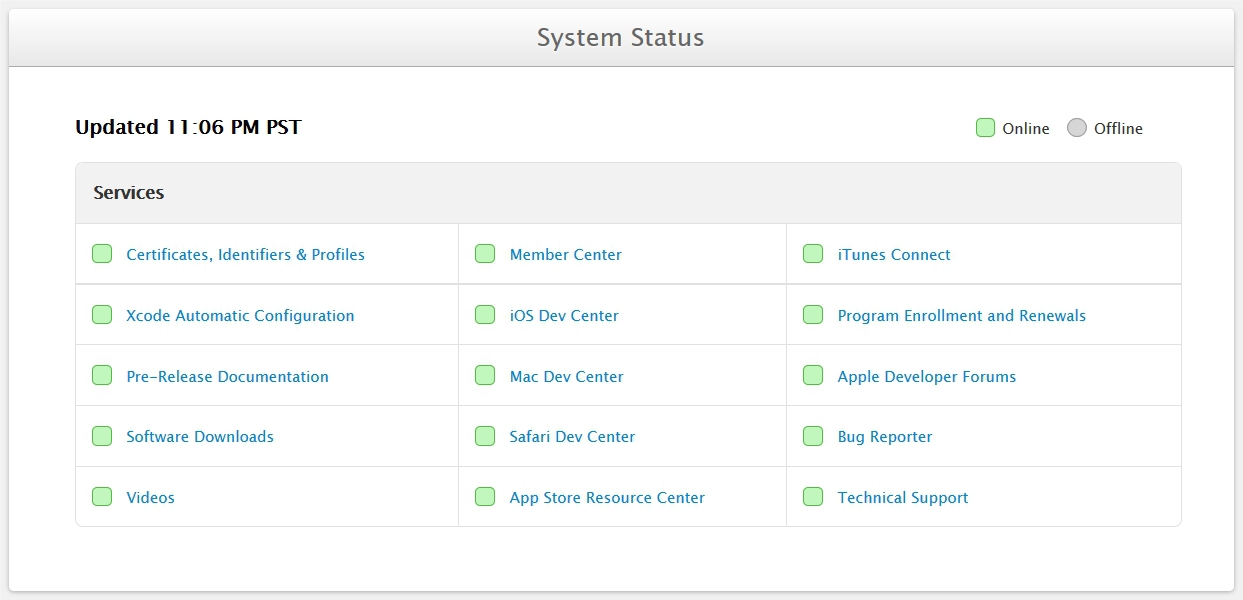Open Certificates, Identifiers & Profiles link
Viewport: 1243px width, 600px height.
pyautogui.click(x=245, y=254)
